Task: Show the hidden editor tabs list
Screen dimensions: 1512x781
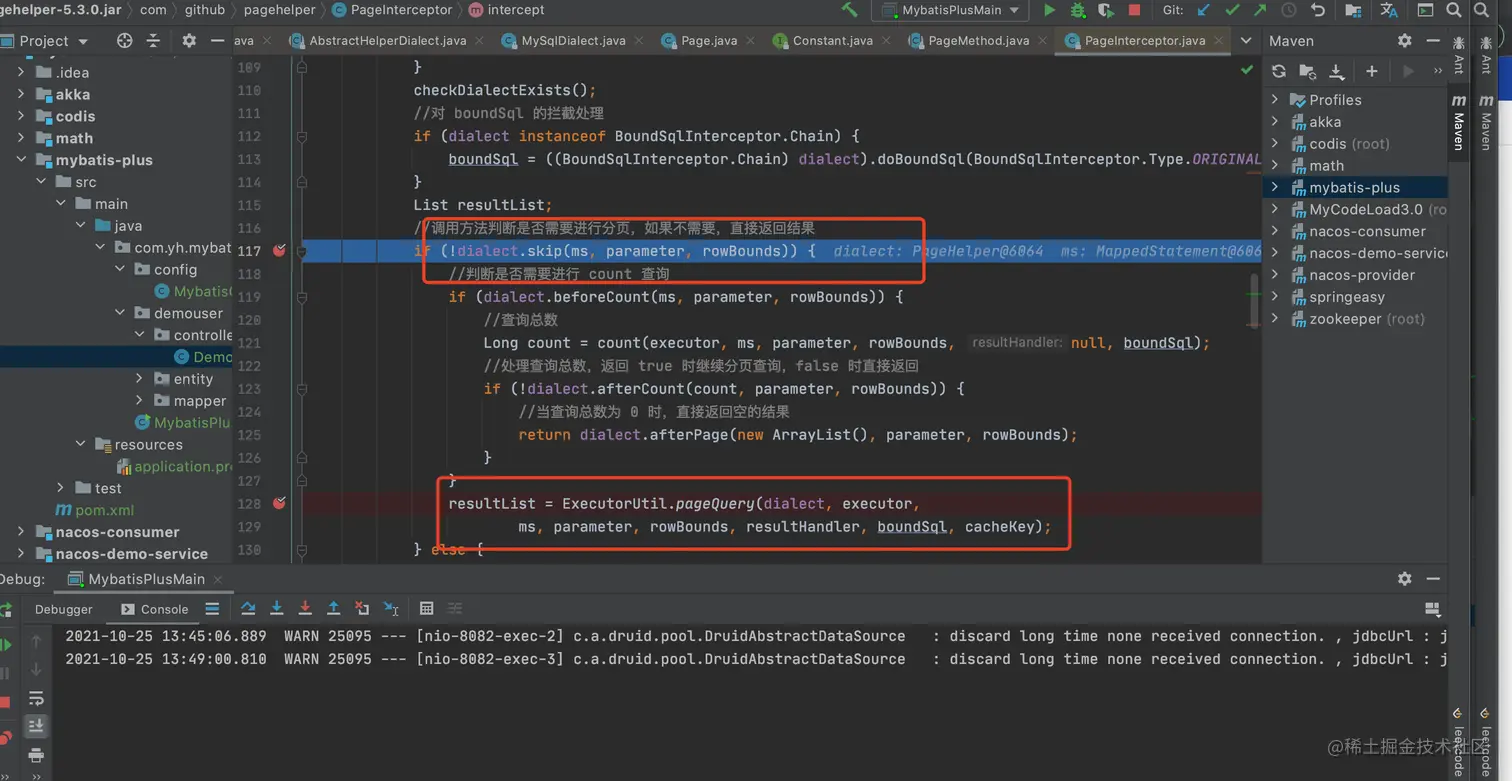Action: (x=1246, y=41)
